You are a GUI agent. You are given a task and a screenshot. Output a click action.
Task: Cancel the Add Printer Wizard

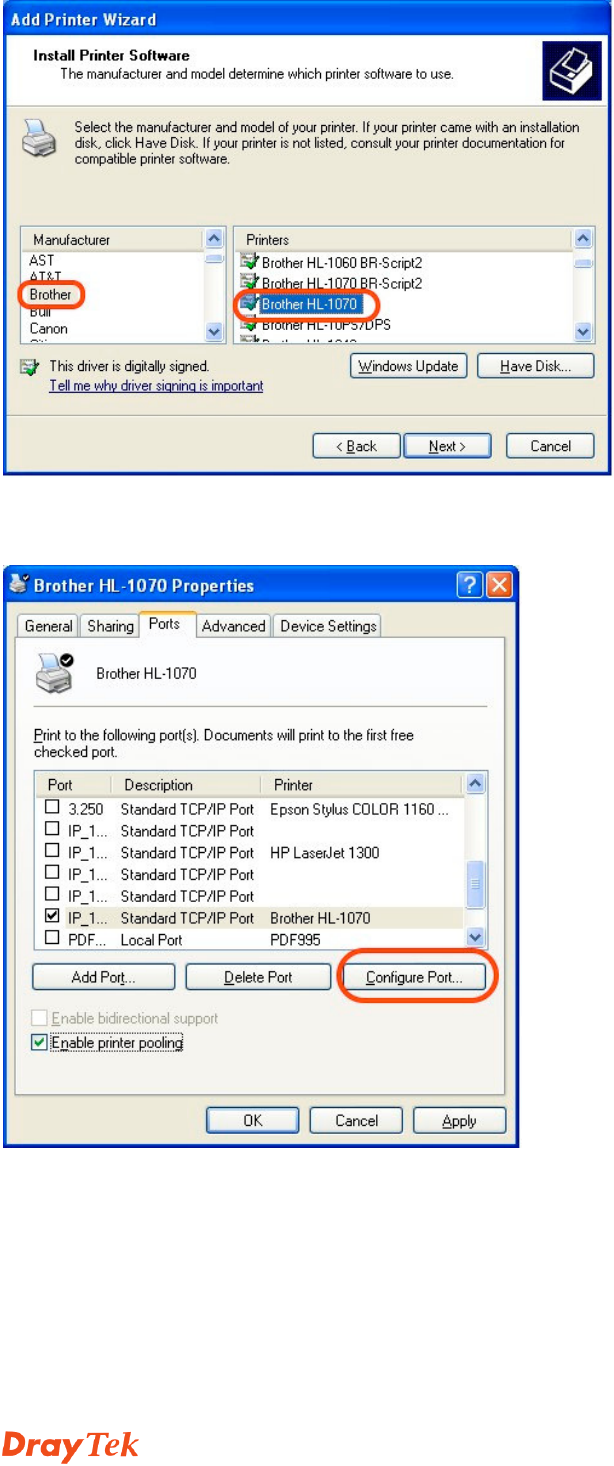click(x=551, y=446)
